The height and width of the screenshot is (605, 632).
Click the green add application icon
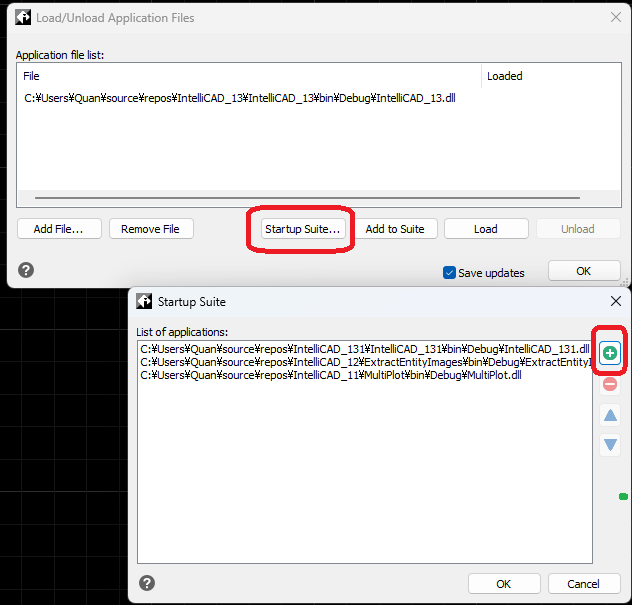pos(609,353)
